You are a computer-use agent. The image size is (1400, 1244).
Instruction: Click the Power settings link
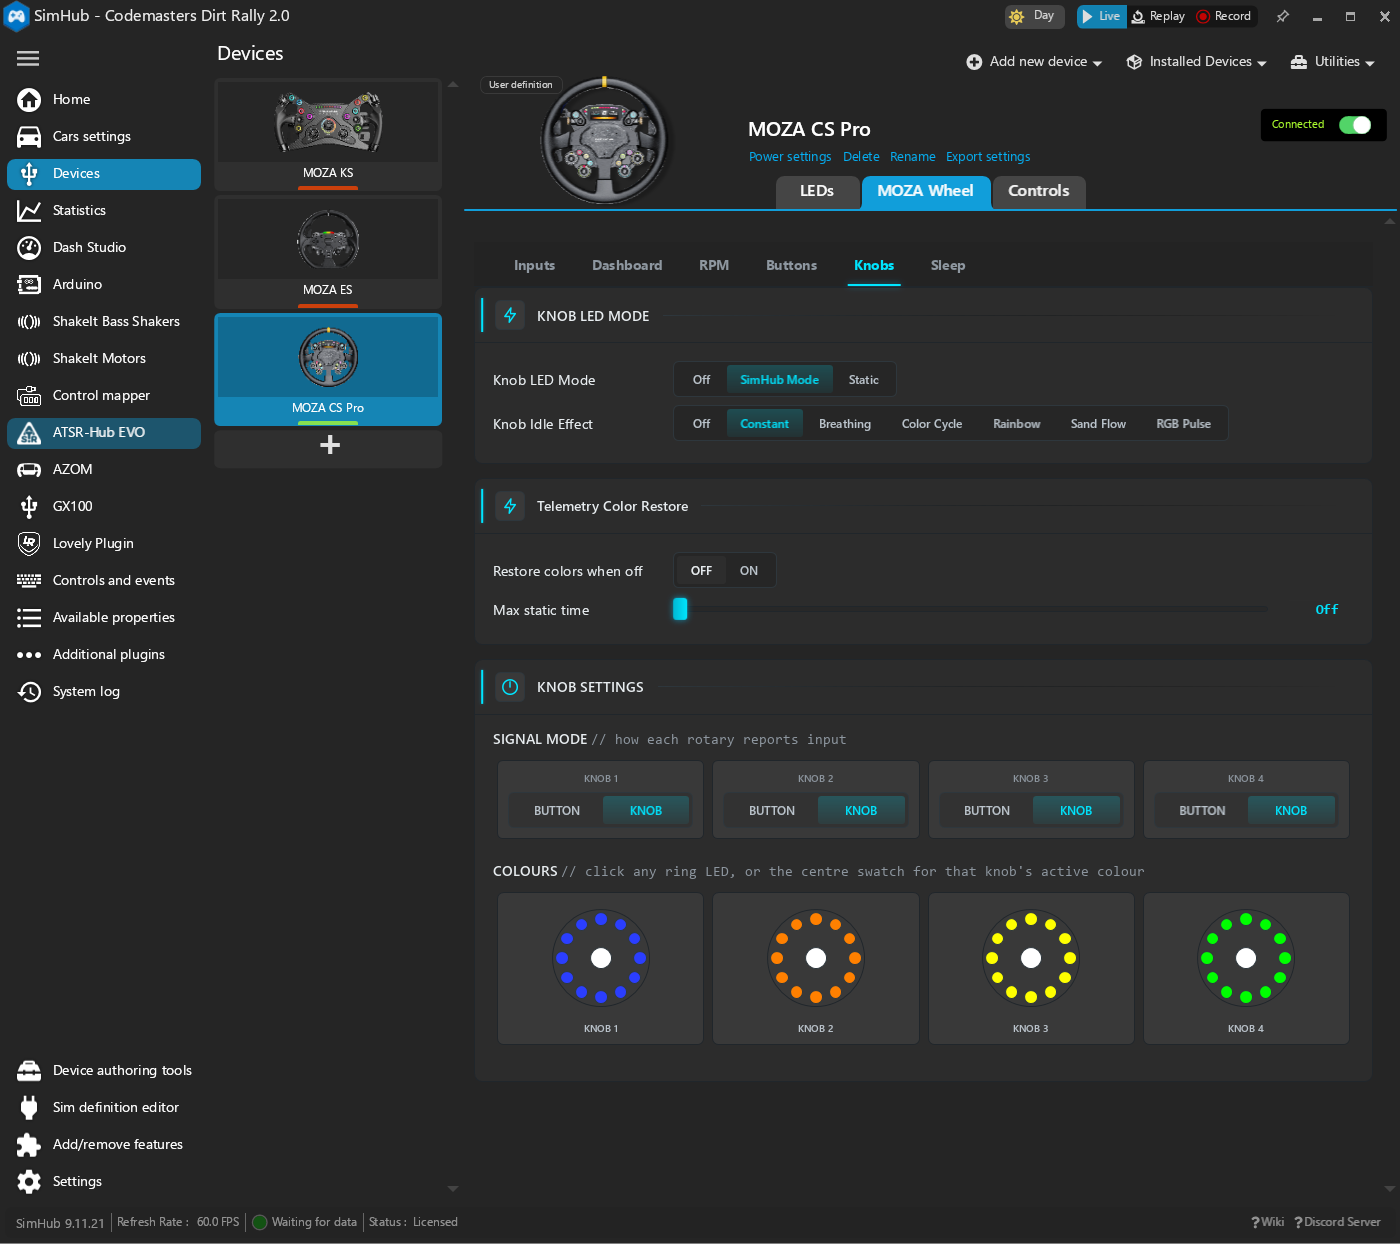790,157
